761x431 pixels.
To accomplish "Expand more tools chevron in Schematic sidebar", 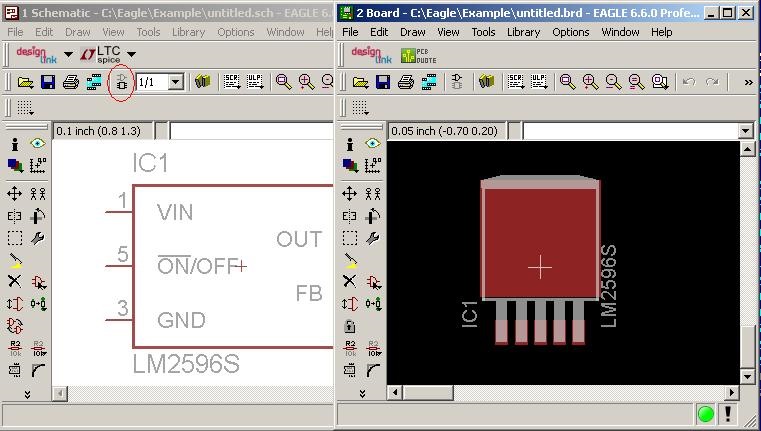I will [27, 394].
